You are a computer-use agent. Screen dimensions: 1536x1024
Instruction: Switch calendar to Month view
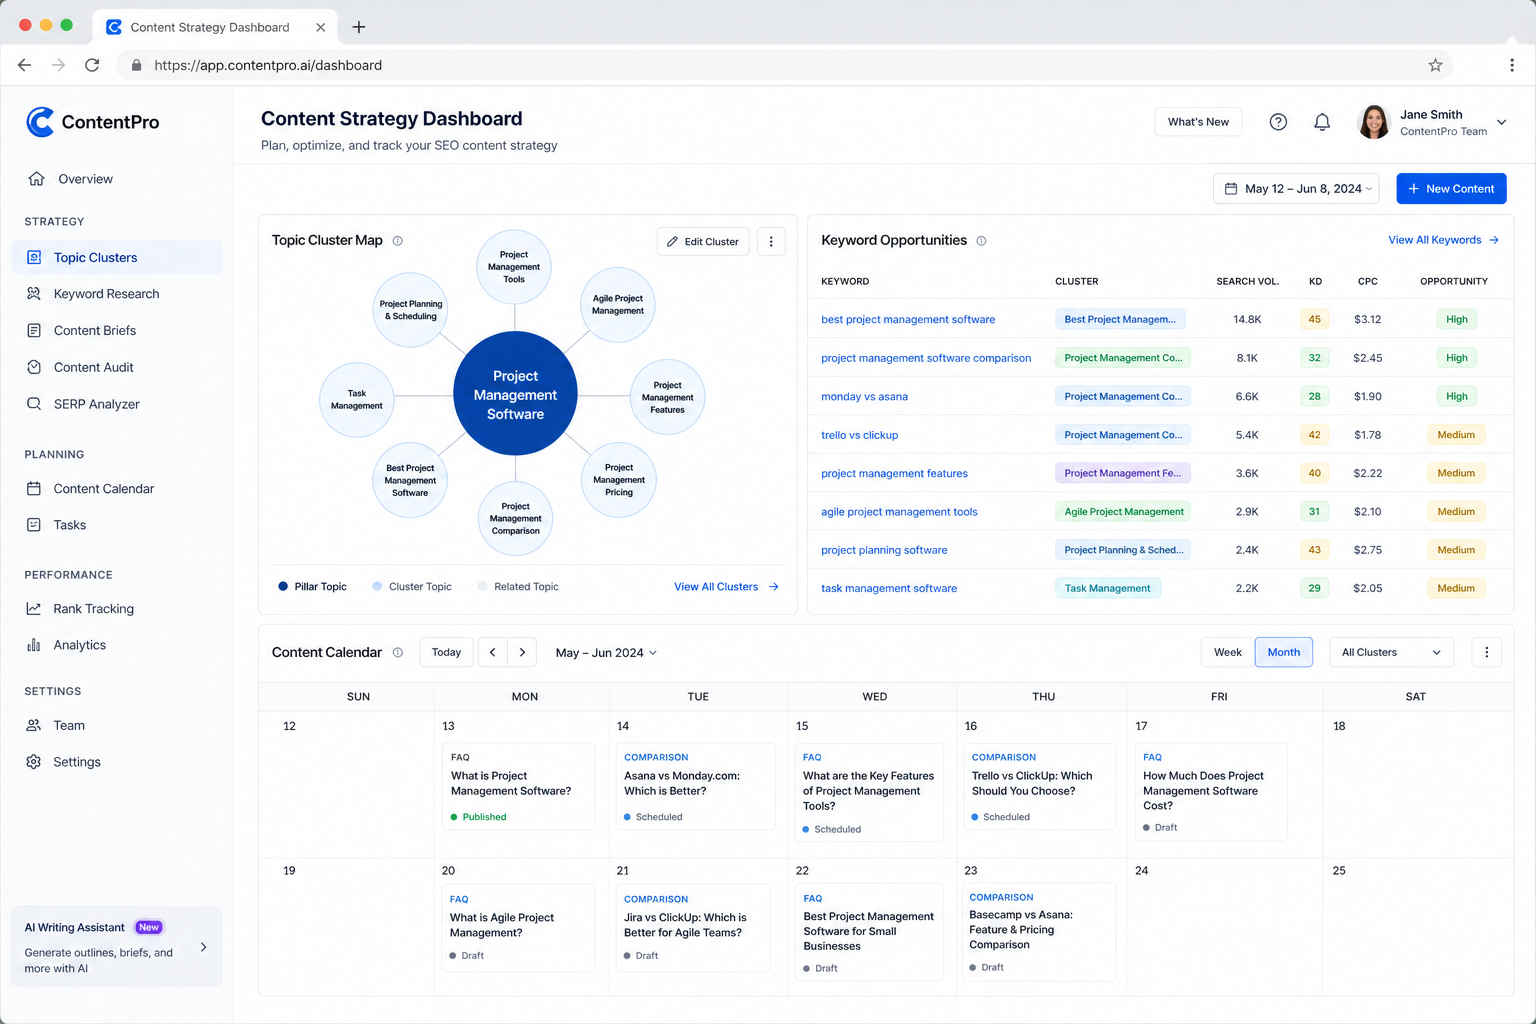pyautogui.click(x=1284, y=652)
